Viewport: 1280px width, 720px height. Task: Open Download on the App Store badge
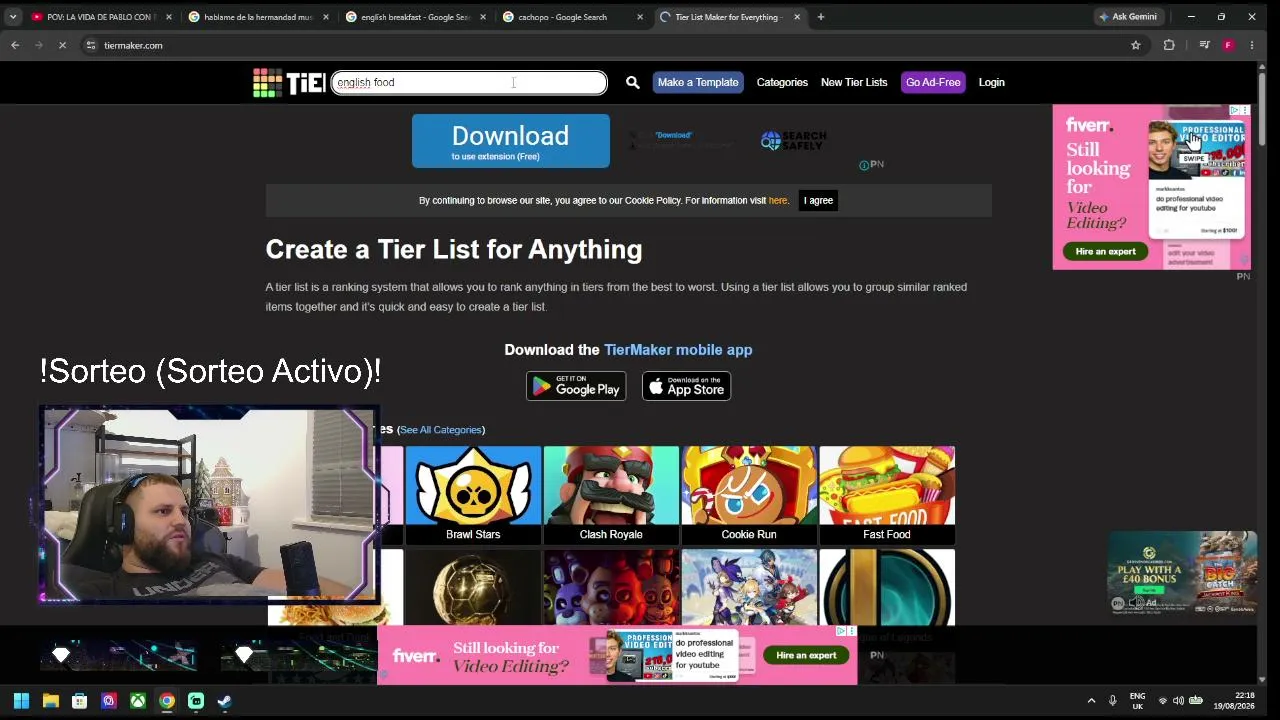(x=686, y=386)
